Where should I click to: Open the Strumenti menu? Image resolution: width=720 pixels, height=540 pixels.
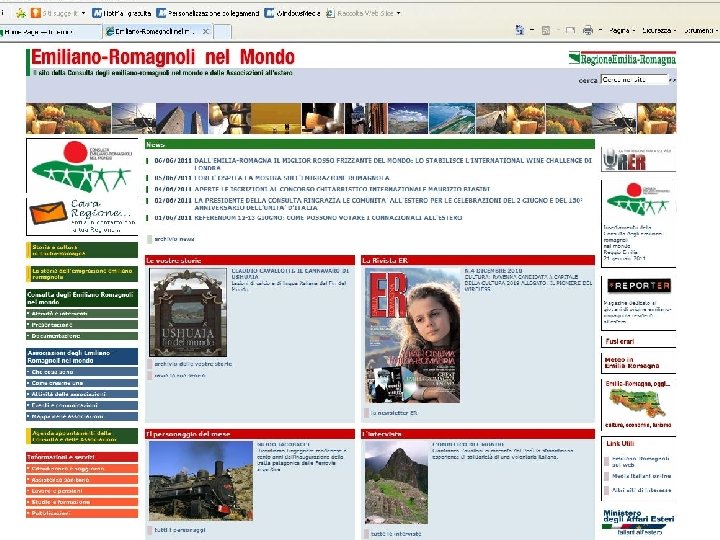700,31
